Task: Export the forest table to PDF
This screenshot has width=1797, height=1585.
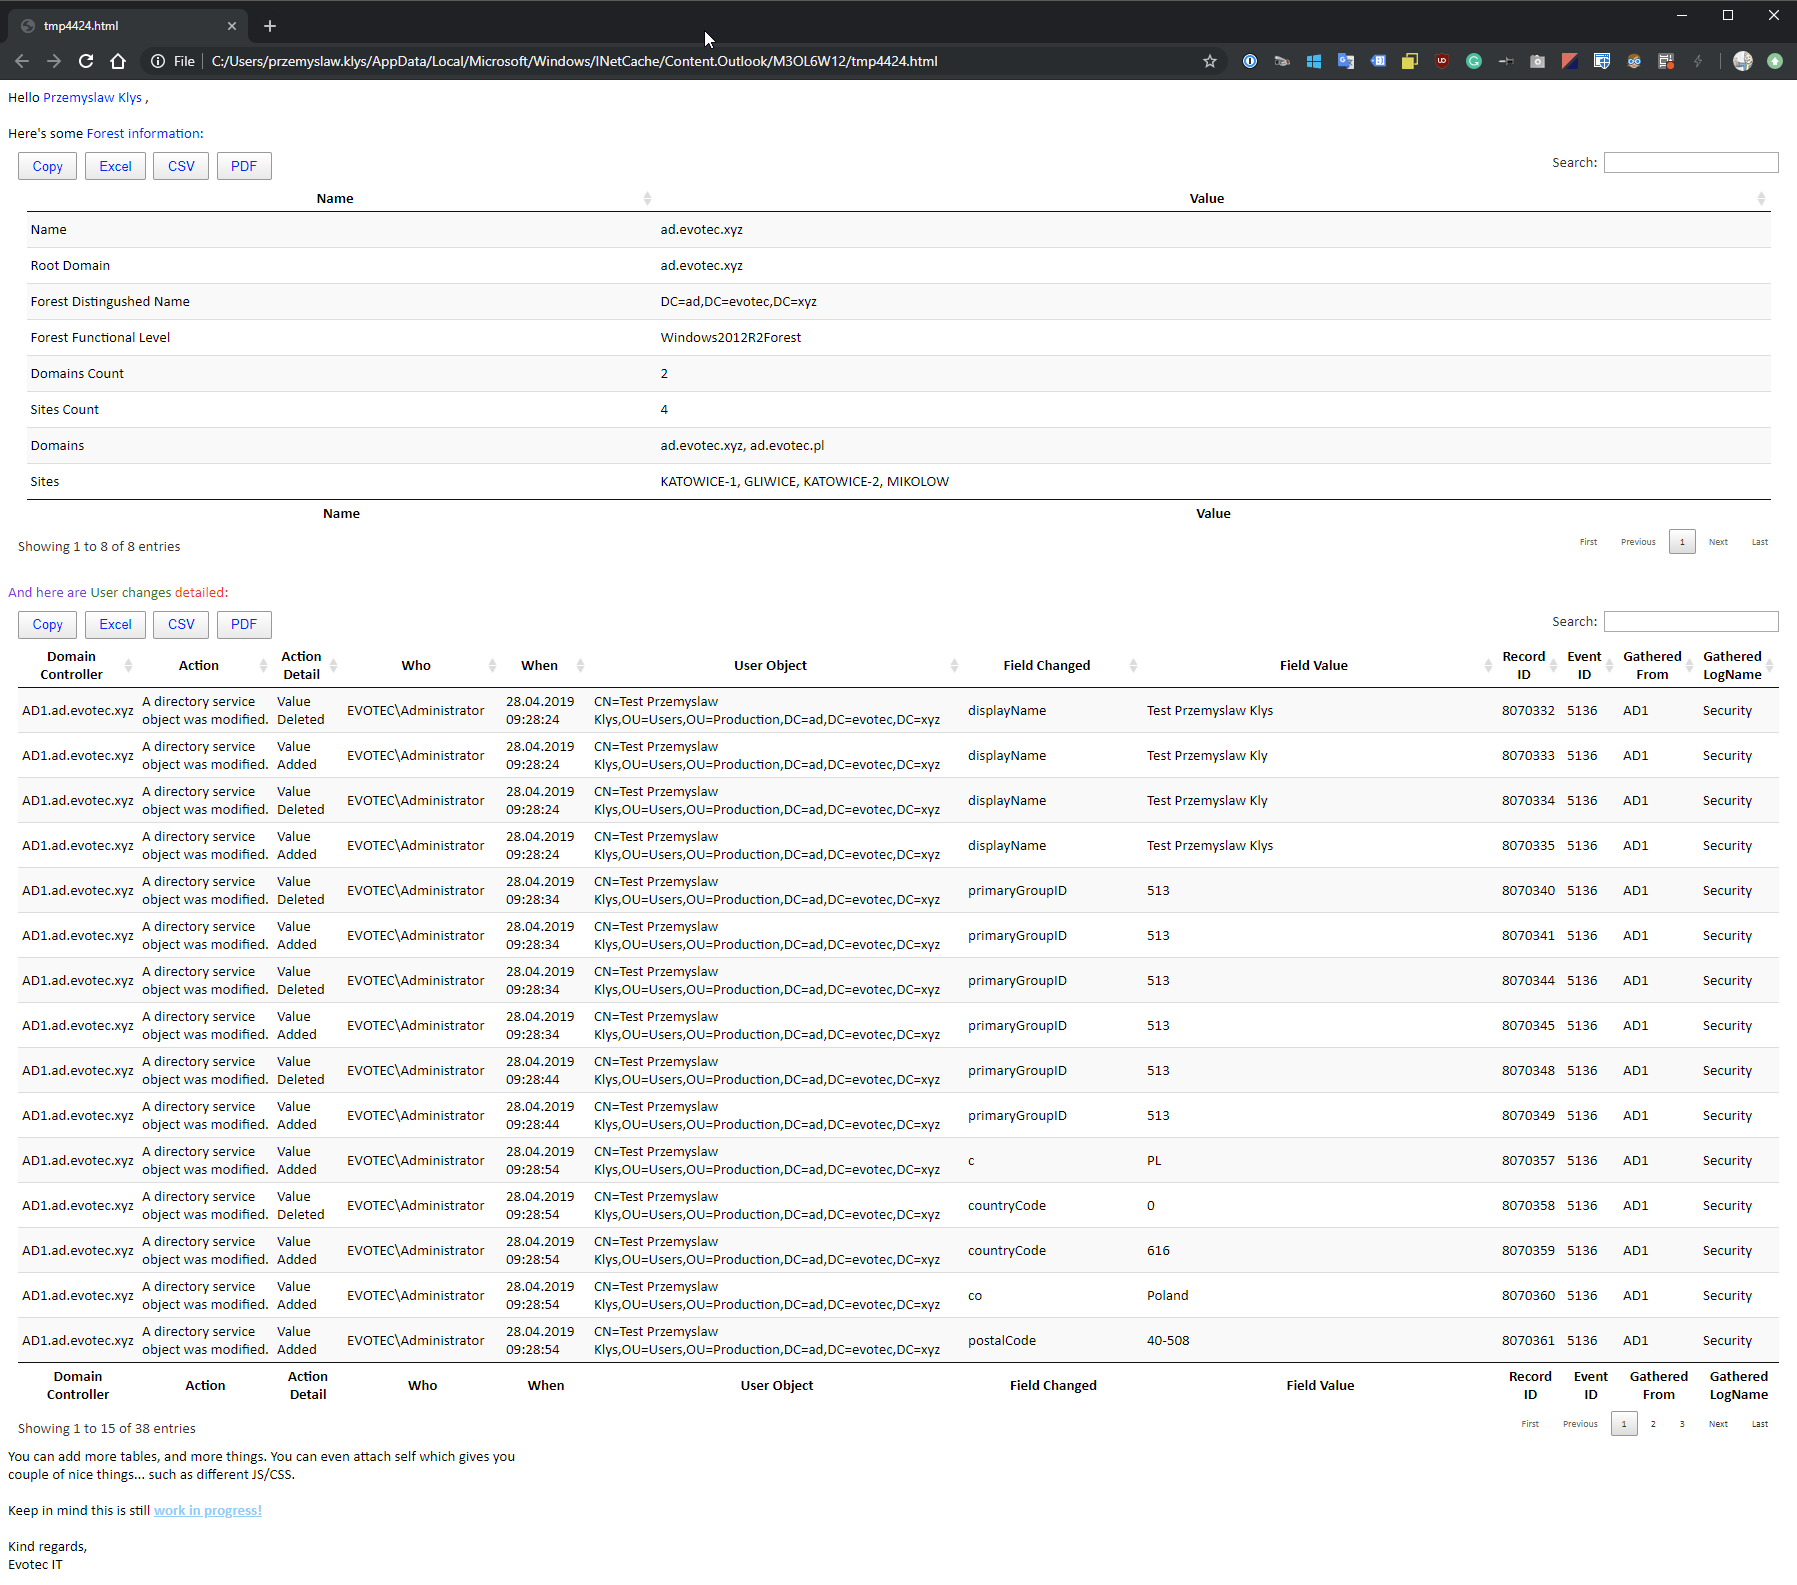Action: click(244, 166)
